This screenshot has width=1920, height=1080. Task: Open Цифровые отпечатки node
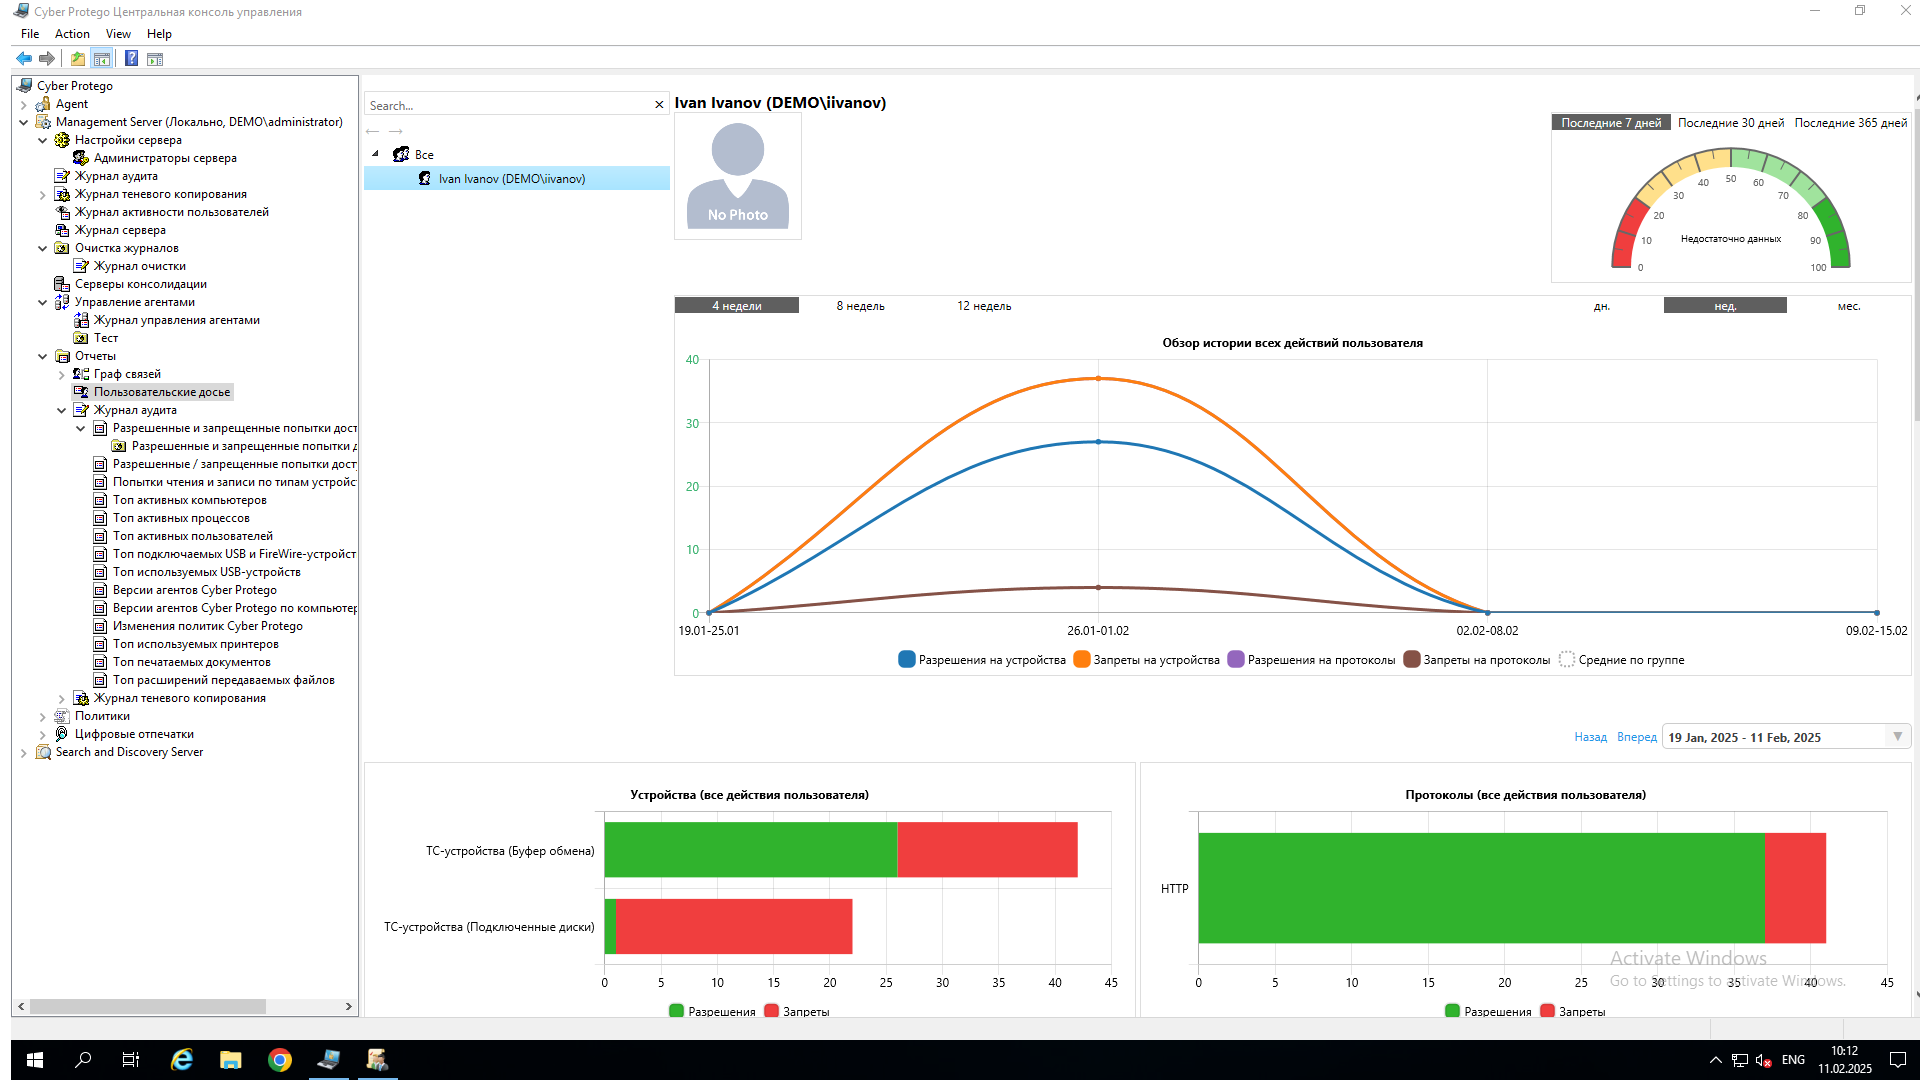point(134,734)
